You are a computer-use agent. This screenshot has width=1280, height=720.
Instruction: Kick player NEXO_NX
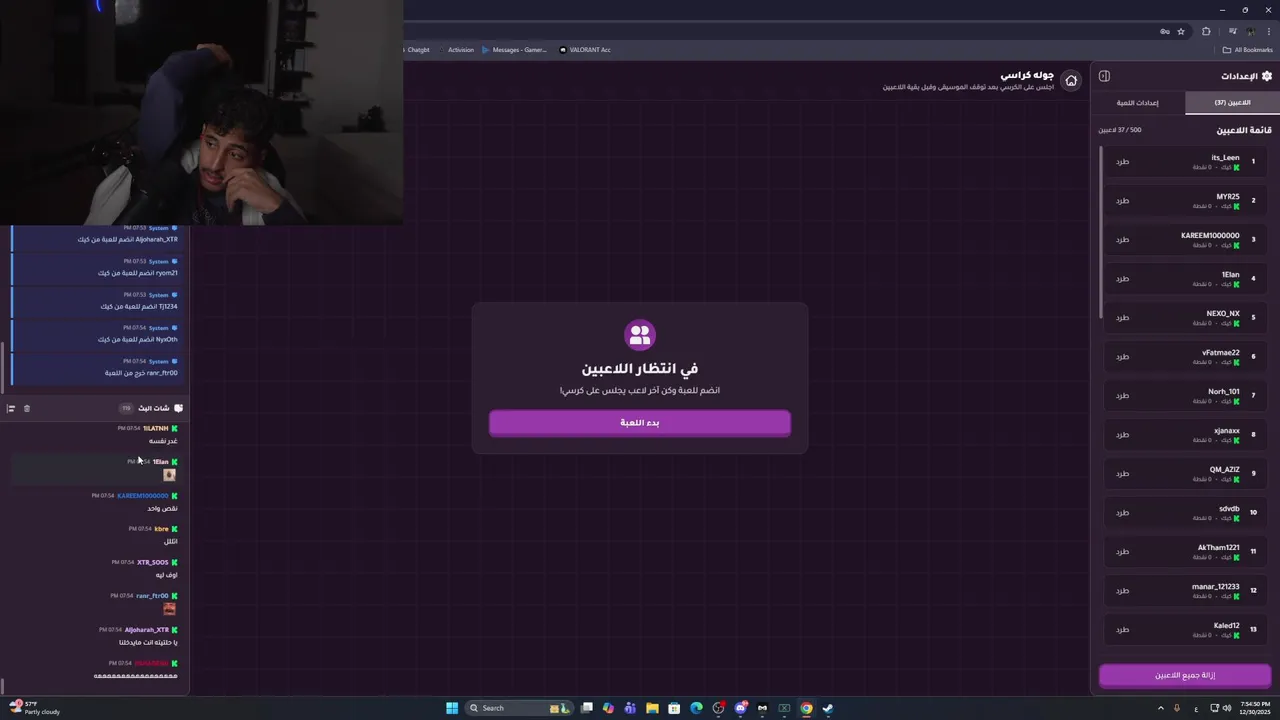1122,318
